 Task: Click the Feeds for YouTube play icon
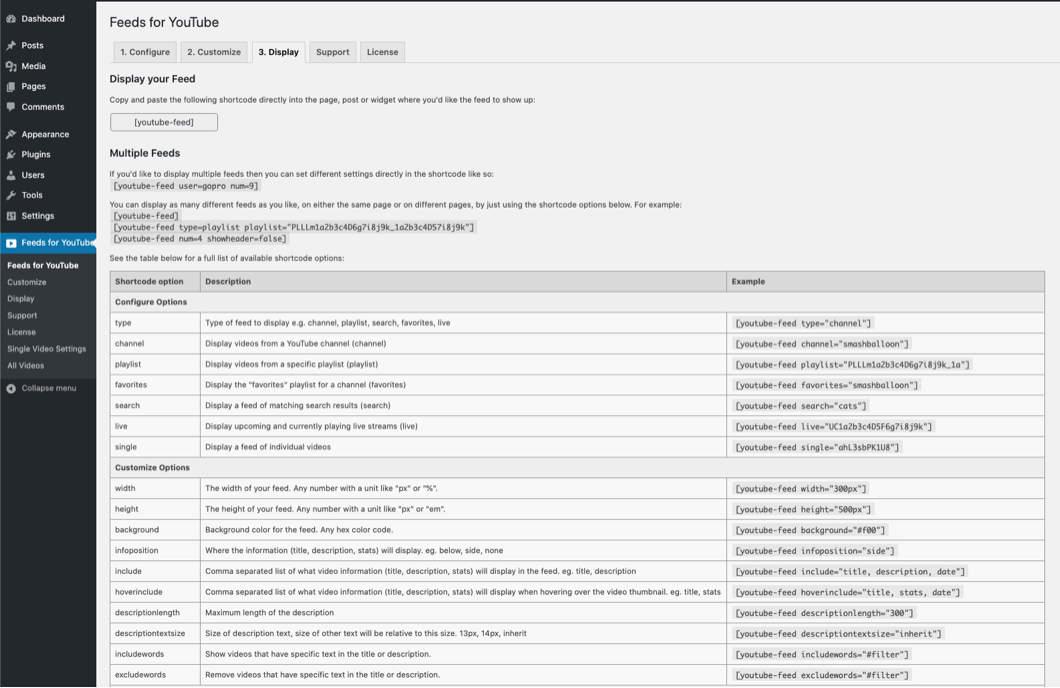click(11, 243)
